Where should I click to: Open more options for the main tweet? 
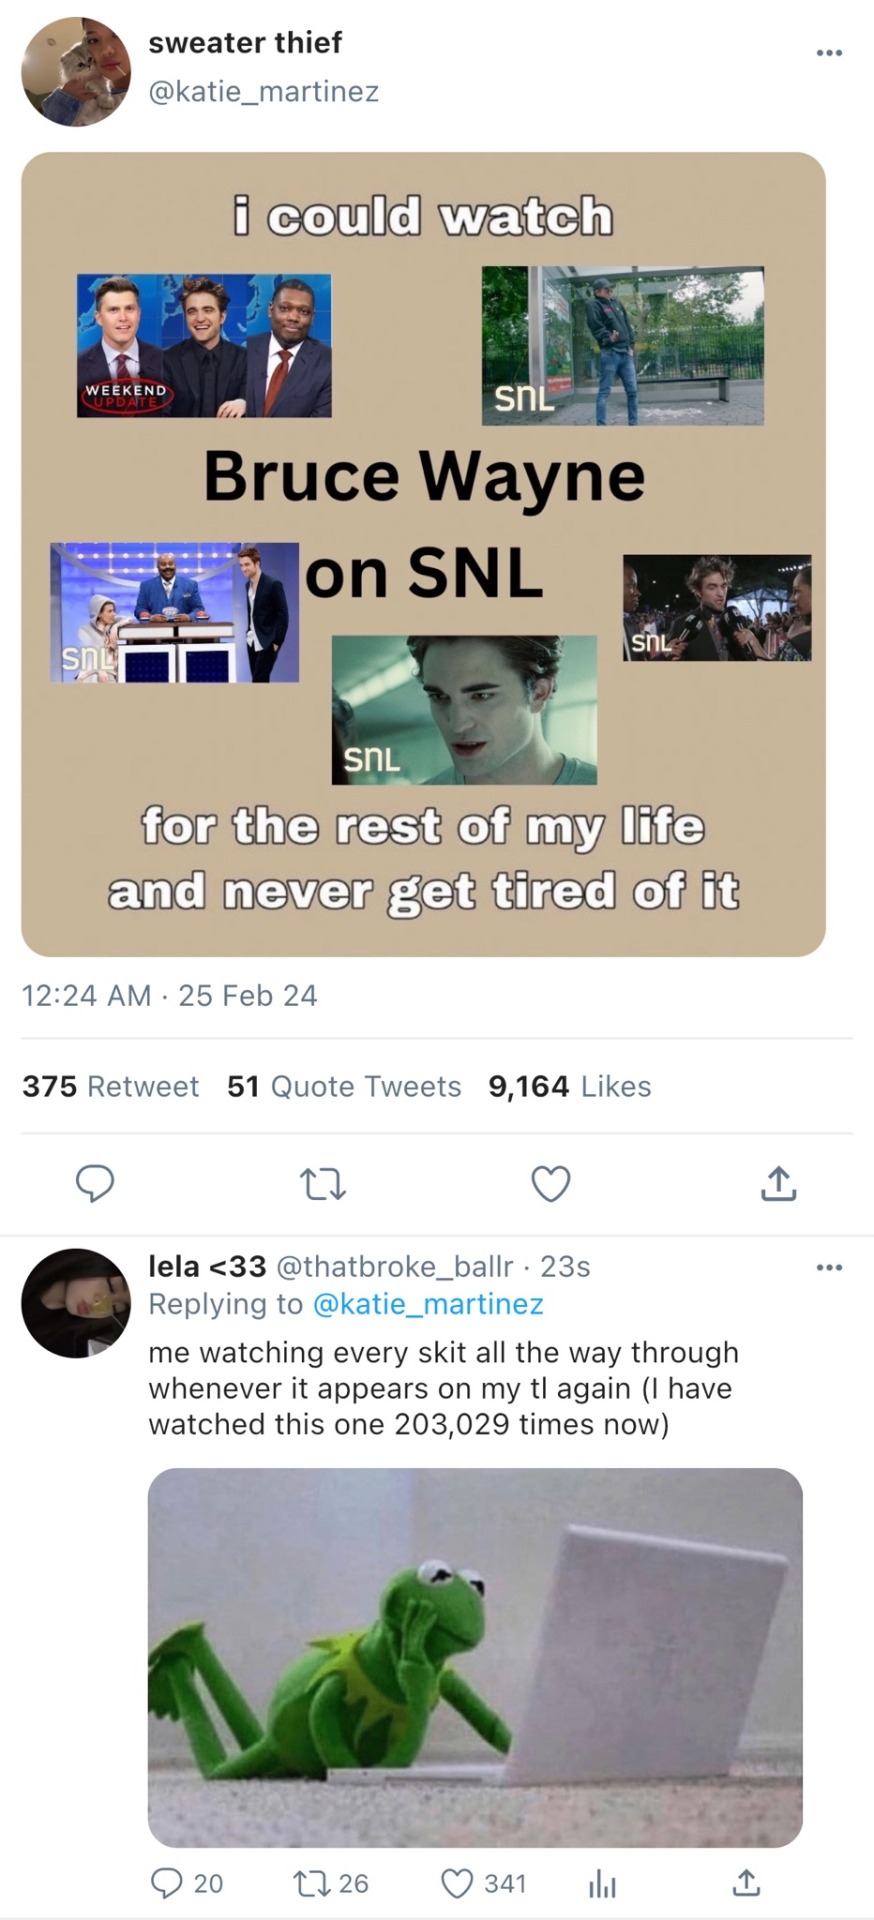[829, 53]
